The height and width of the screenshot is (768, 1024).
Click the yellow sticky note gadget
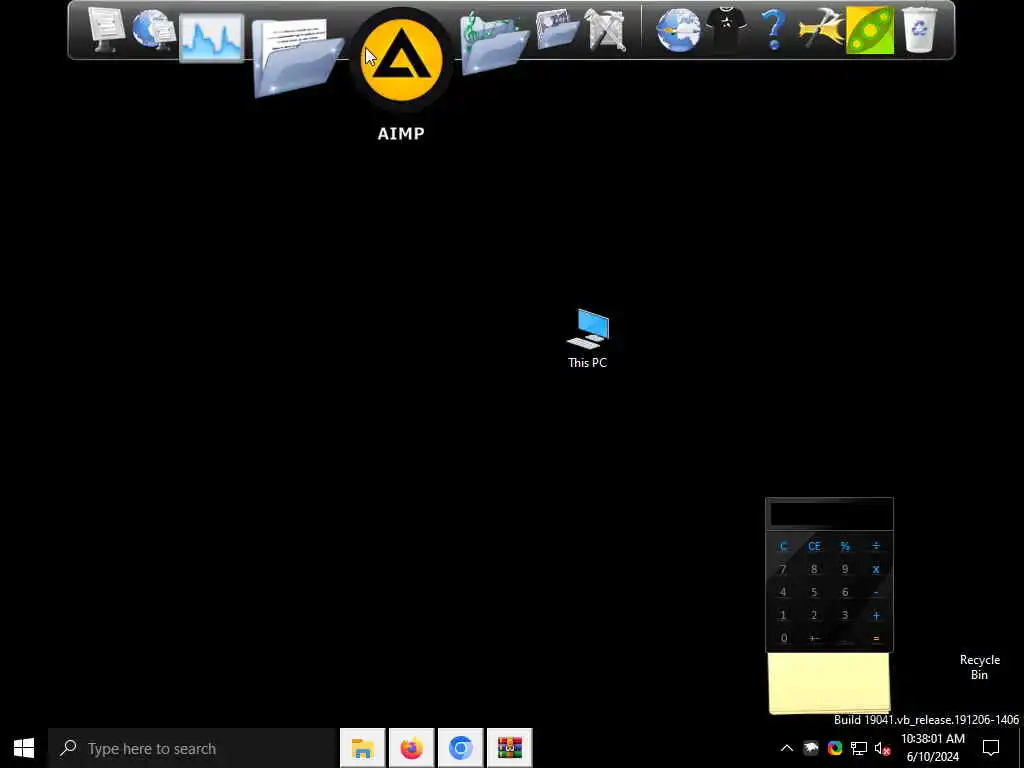coord(829,683)
